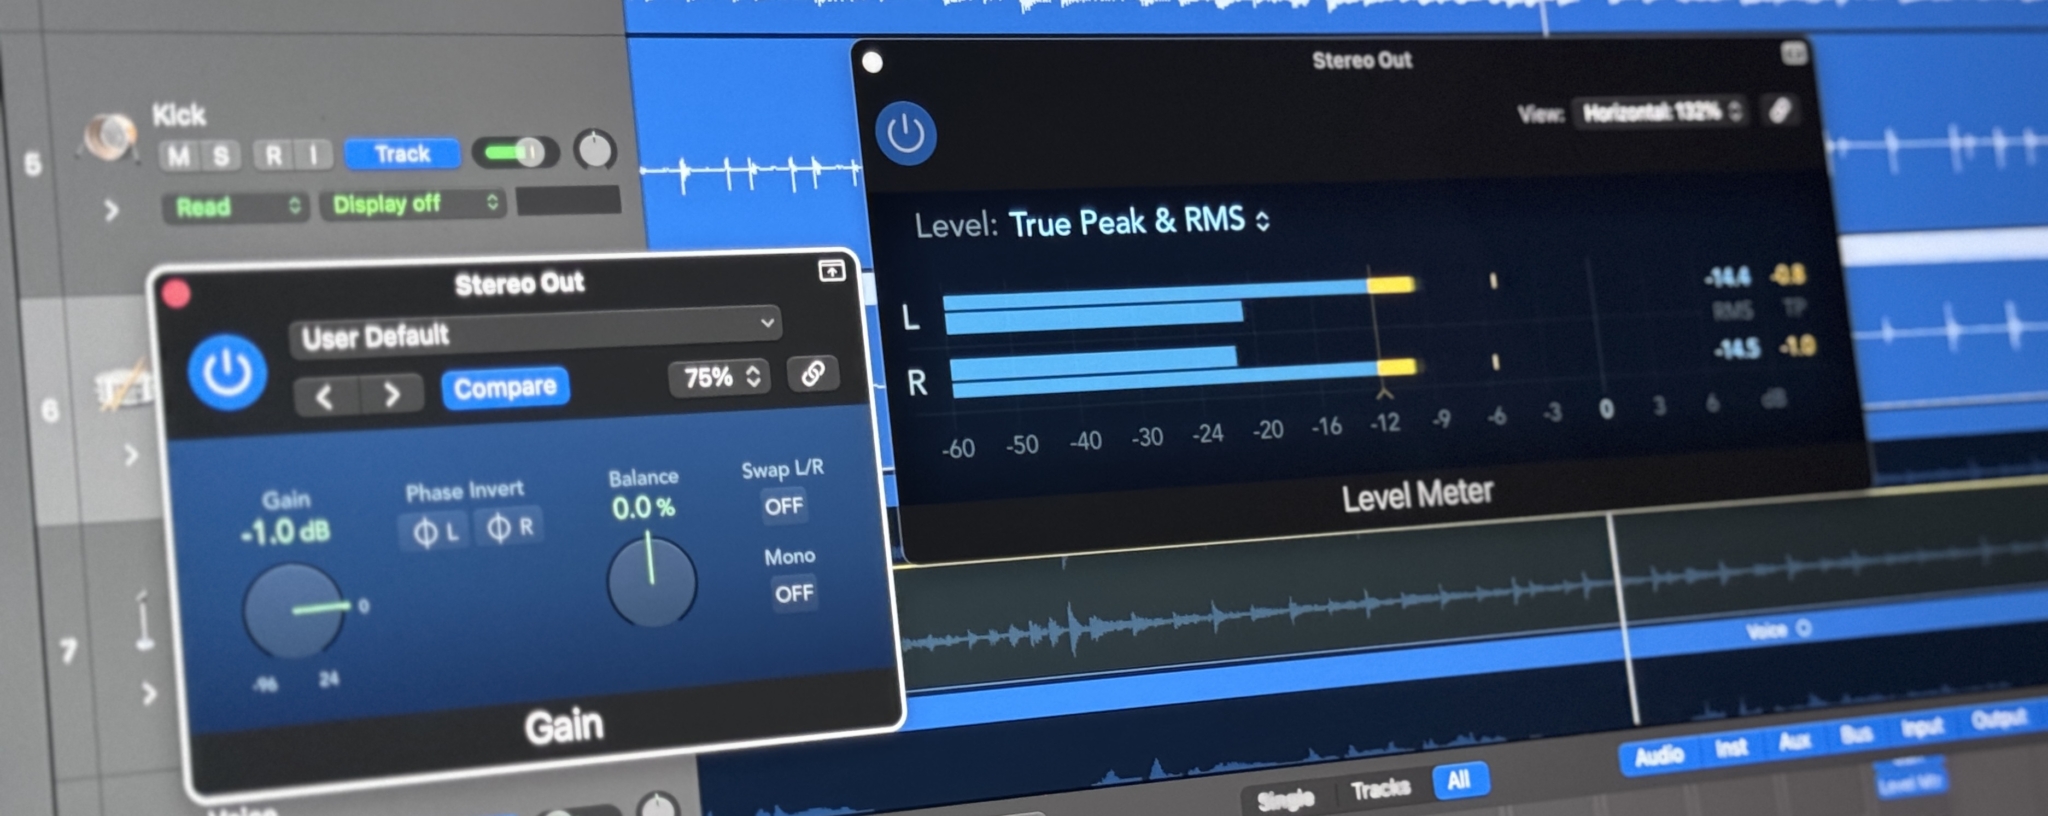Invert phase of right channel
Viewport: 2048px width, 816px height.
coord(509,527)
